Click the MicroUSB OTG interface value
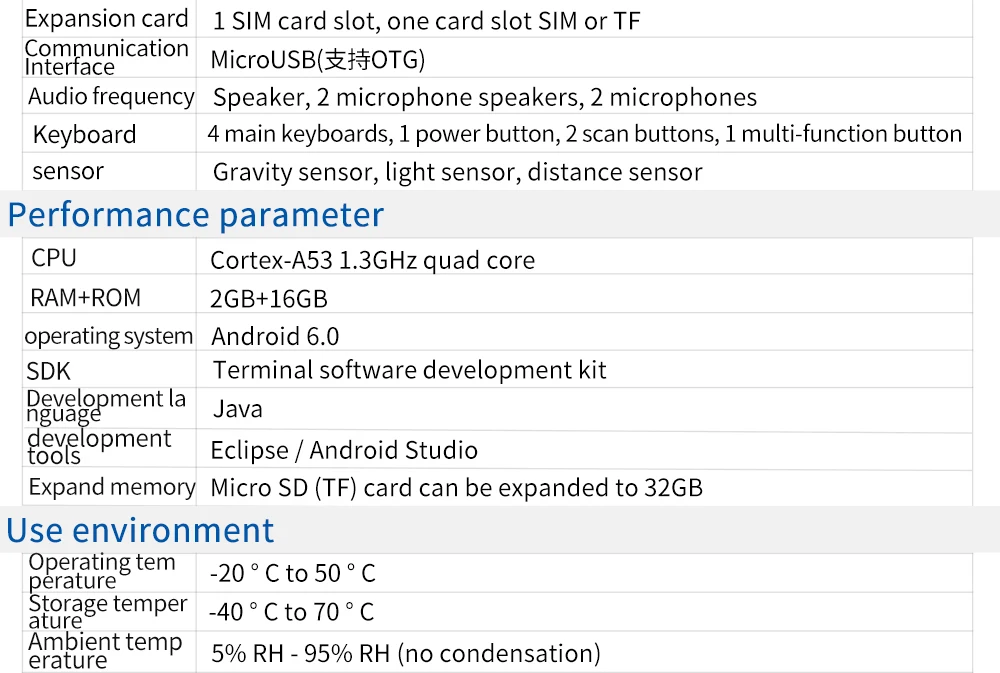This screenshot has width=1000, height=673. (317, 60)
